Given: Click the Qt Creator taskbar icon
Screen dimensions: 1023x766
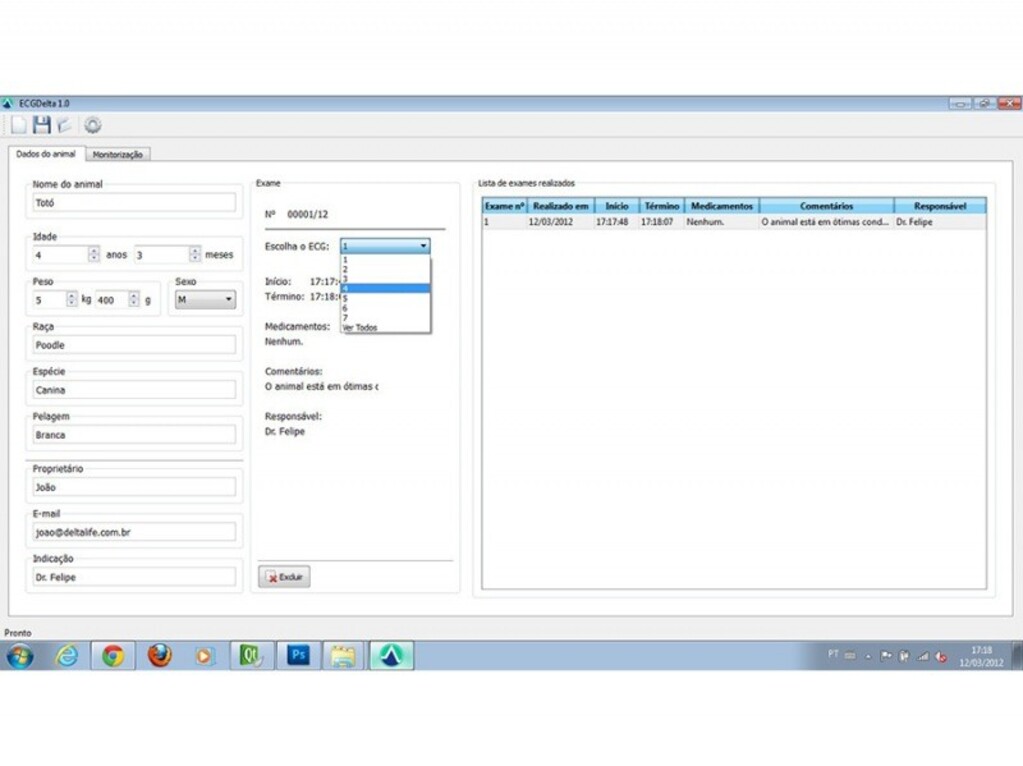Looking at the screenshot, I should [x=252, y=656].
